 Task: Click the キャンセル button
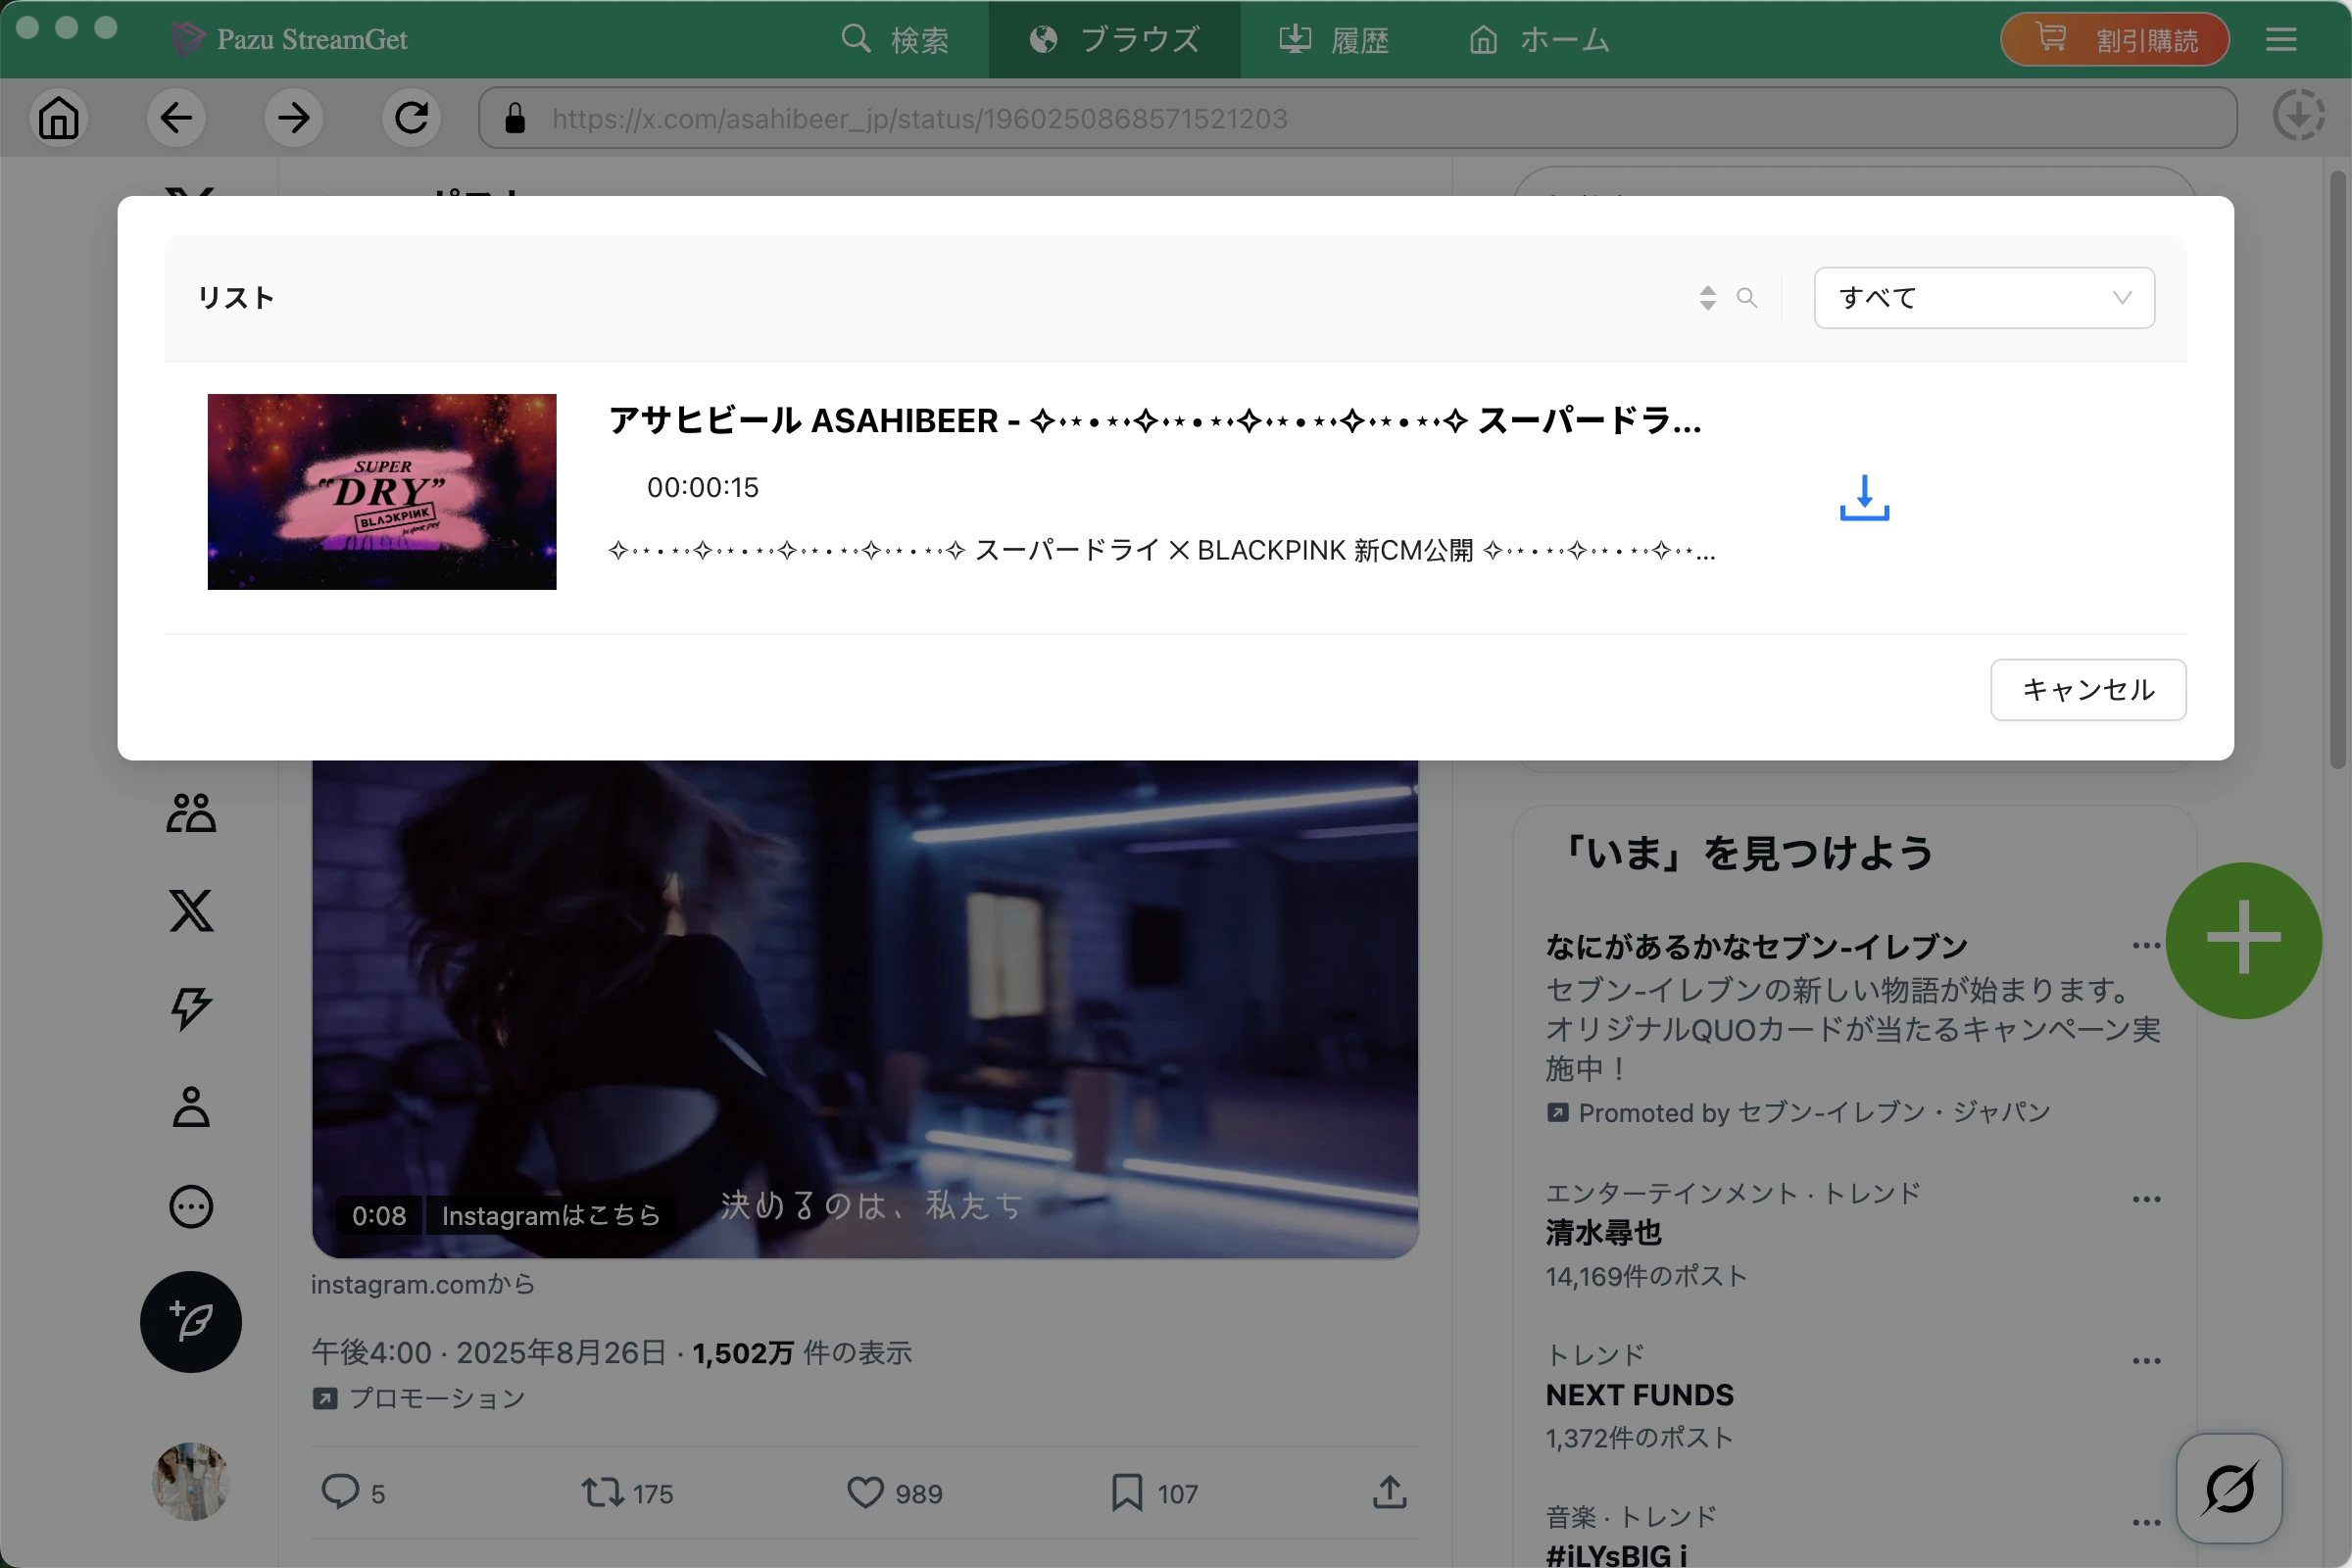[2088, 689]
